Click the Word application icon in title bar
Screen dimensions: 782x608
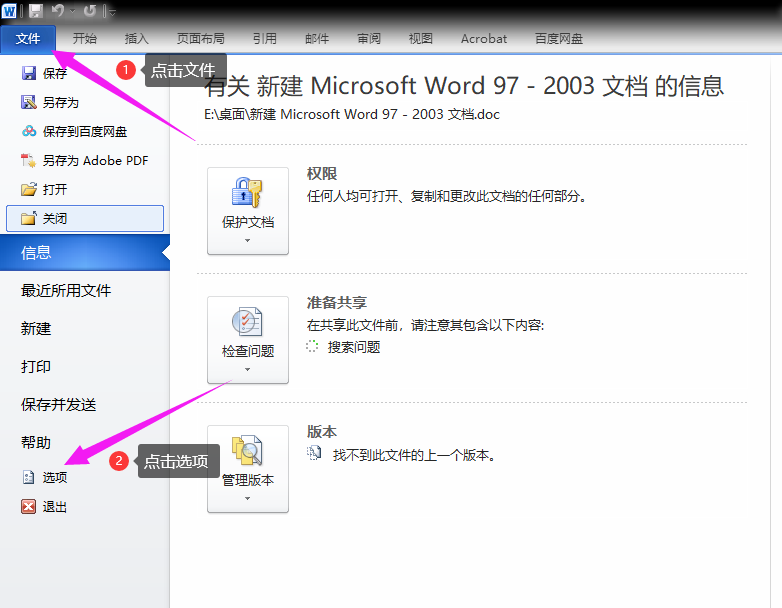[9, 10]
